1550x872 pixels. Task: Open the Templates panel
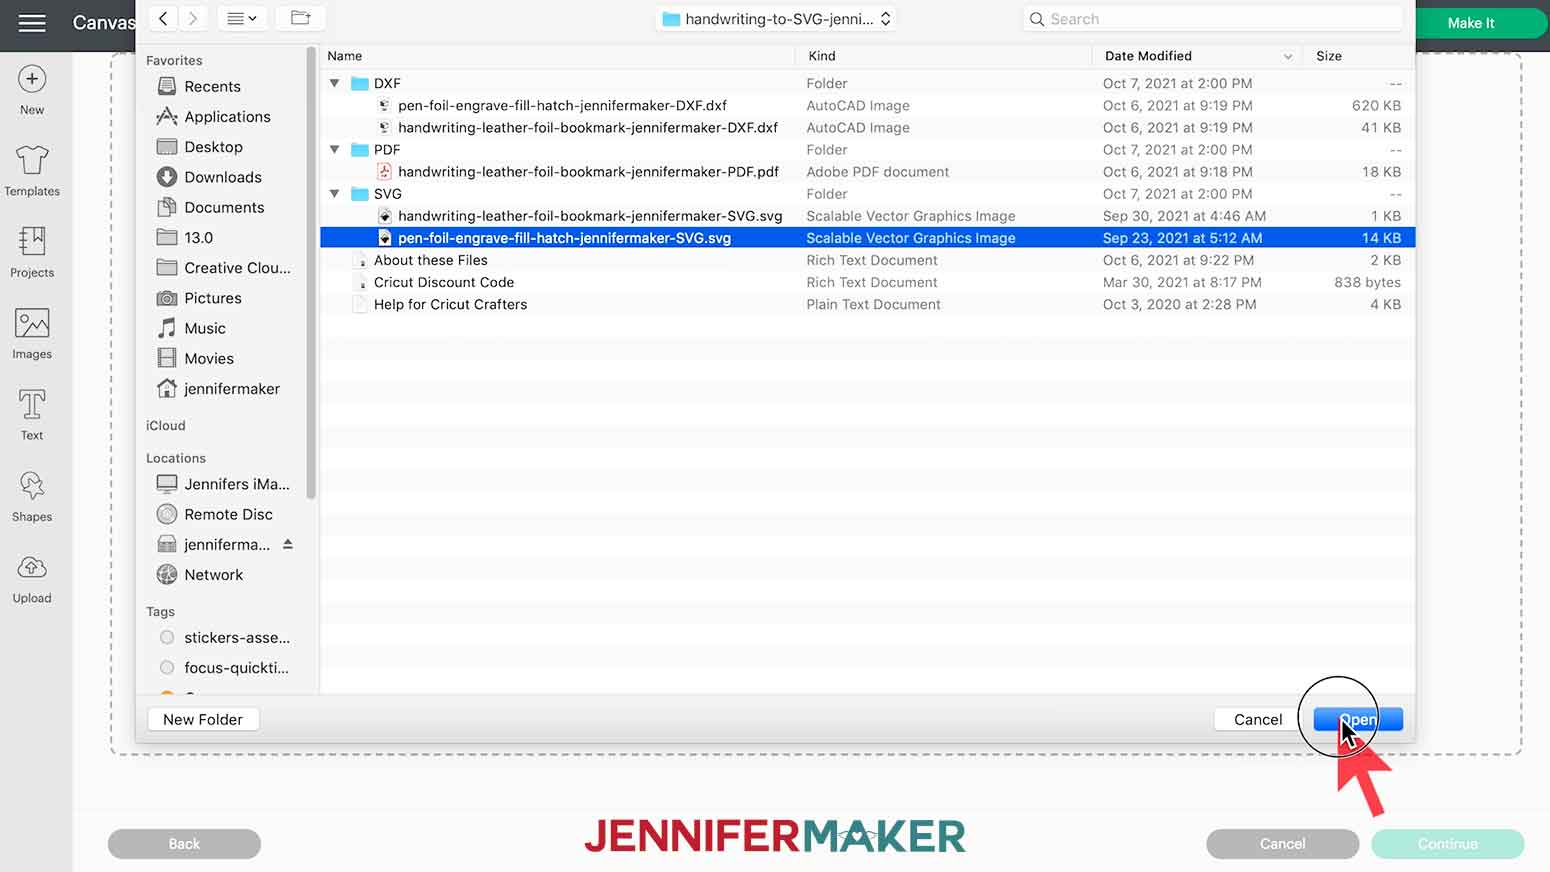tap(32, 170)
